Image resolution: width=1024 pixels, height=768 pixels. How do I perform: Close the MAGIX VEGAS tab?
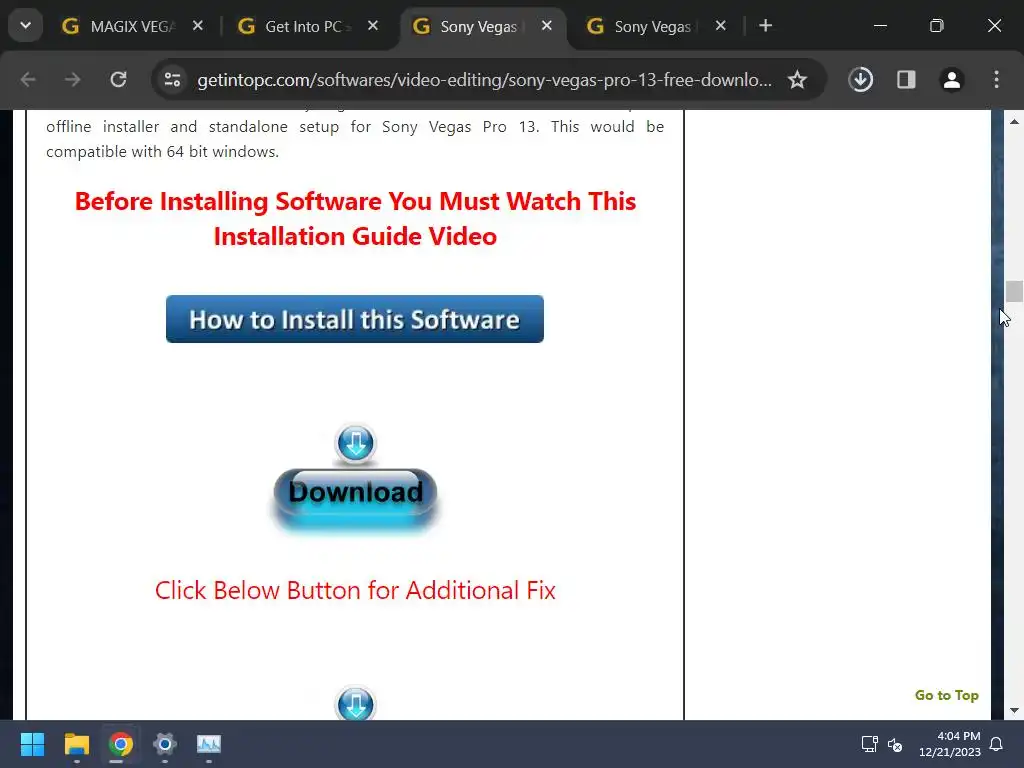[198, 26]
